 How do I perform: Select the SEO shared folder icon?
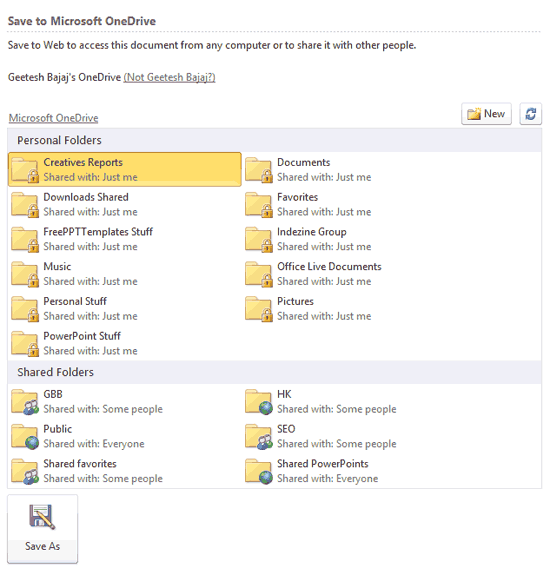[259, 436]
